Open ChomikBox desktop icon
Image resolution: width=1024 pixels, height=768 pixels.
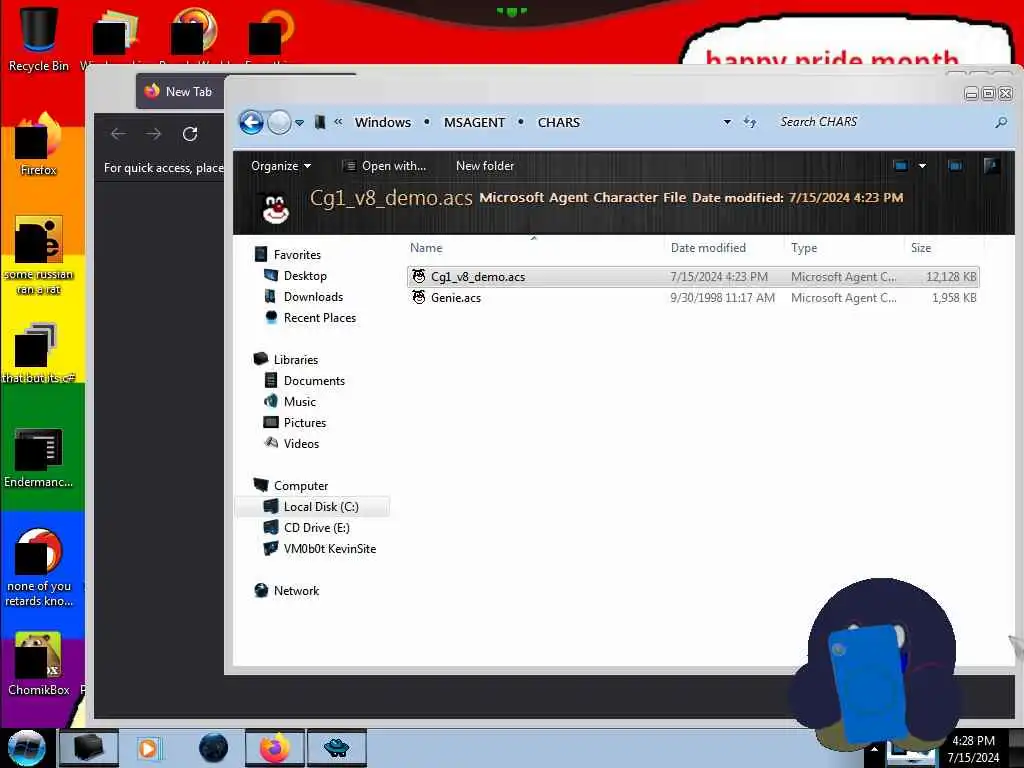coord(39,664)
